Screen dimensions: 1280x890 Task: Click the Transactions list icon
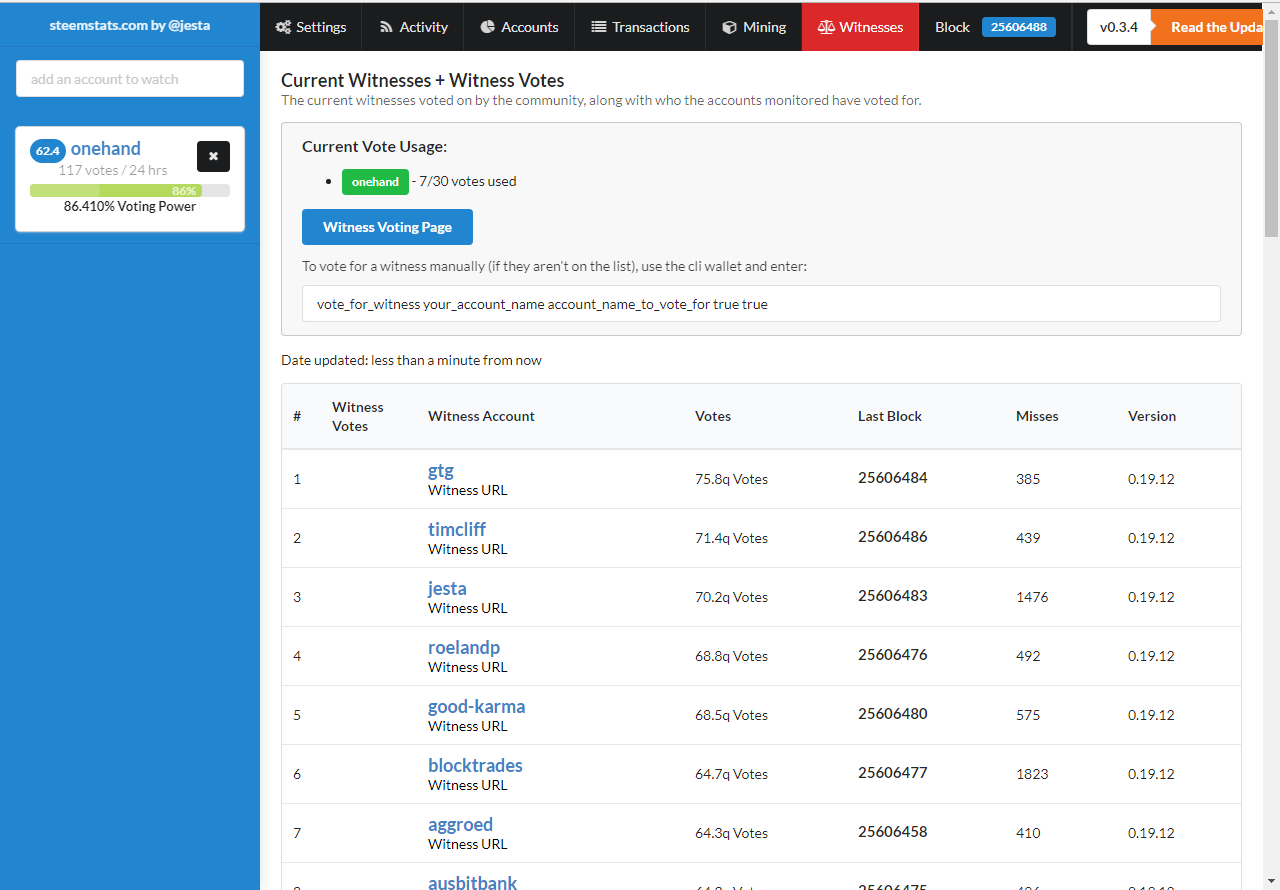click(598, 28)
